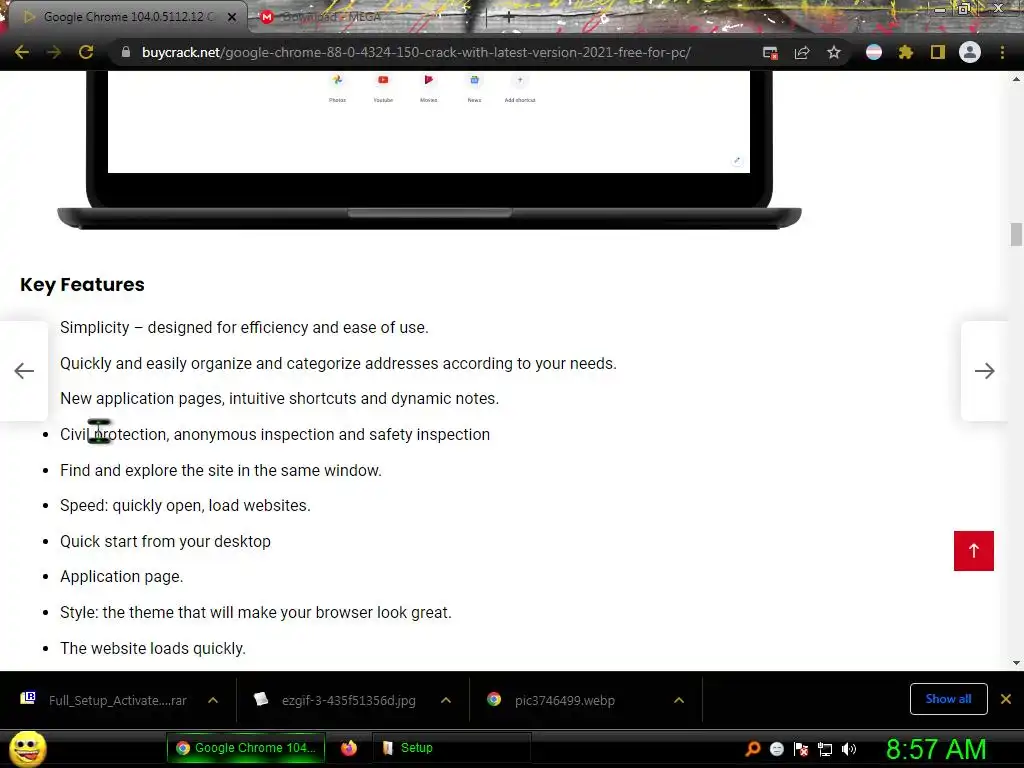Open a new tab with plus button

coord(508,18)
